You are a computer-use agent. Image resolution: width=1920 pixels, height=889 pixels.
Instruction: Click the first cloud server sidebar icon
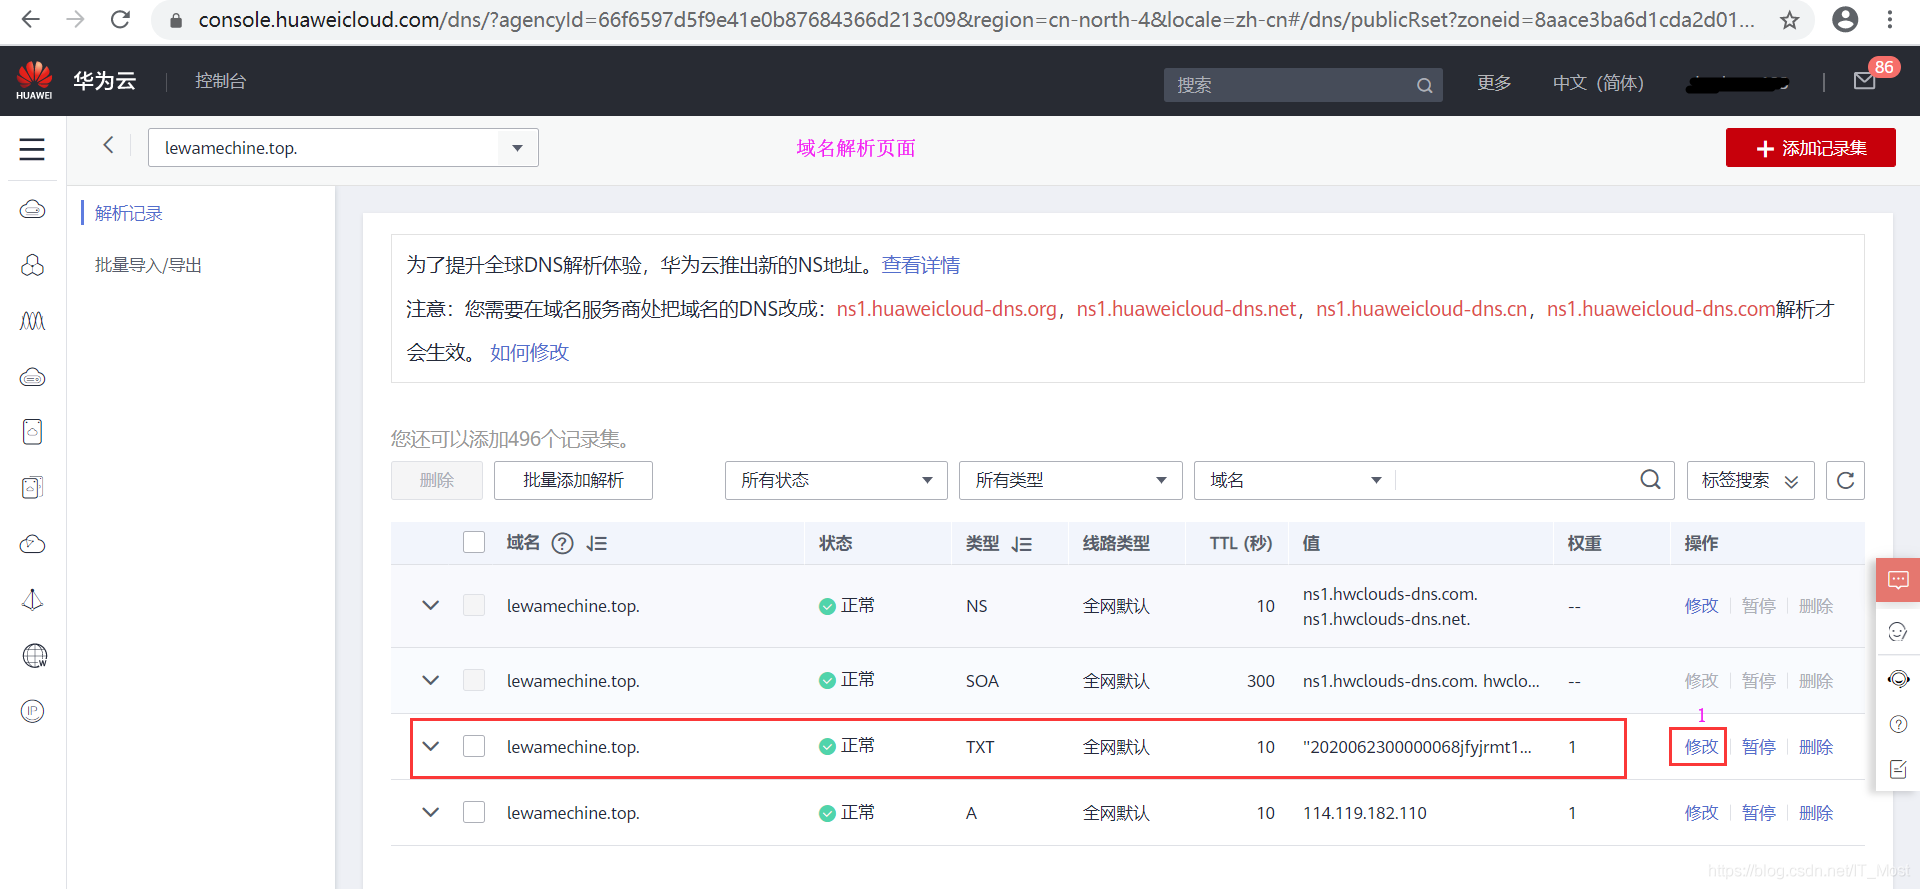click(x=33, y=209)
